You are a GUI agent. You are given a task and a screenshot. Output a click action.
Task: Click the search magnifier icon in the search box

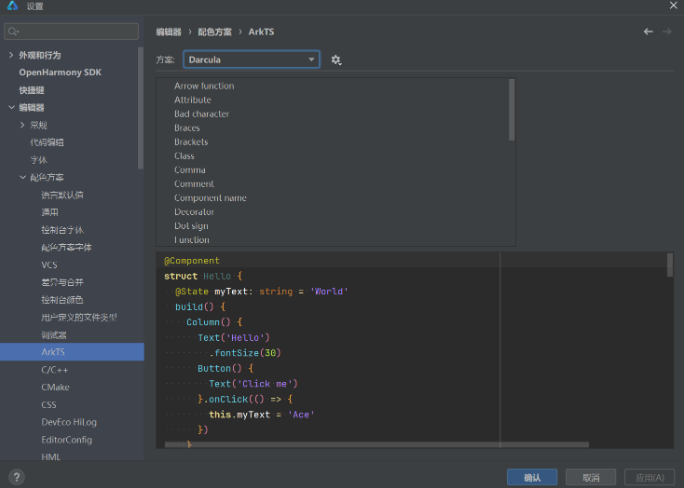(x=13, y=31)
